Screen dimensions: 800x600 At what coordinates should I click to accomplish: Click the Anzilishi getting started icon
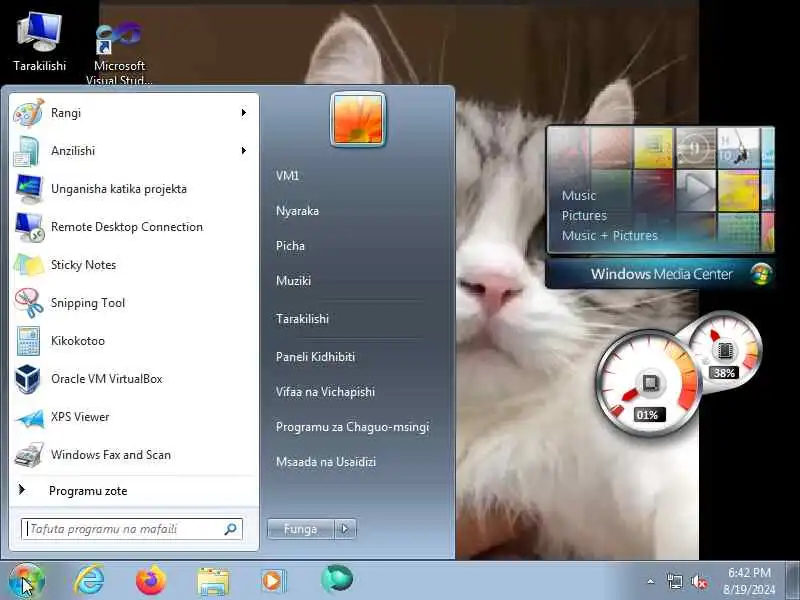tap(28, 151)
